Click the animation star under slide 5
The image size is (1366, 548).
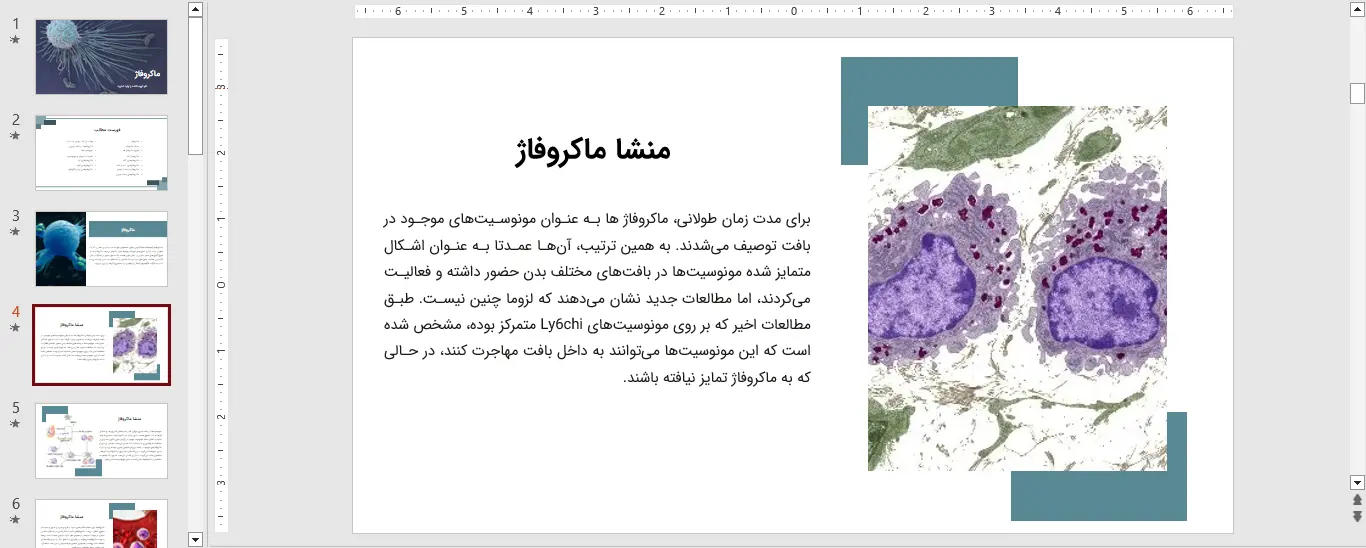tap(15, 424)
